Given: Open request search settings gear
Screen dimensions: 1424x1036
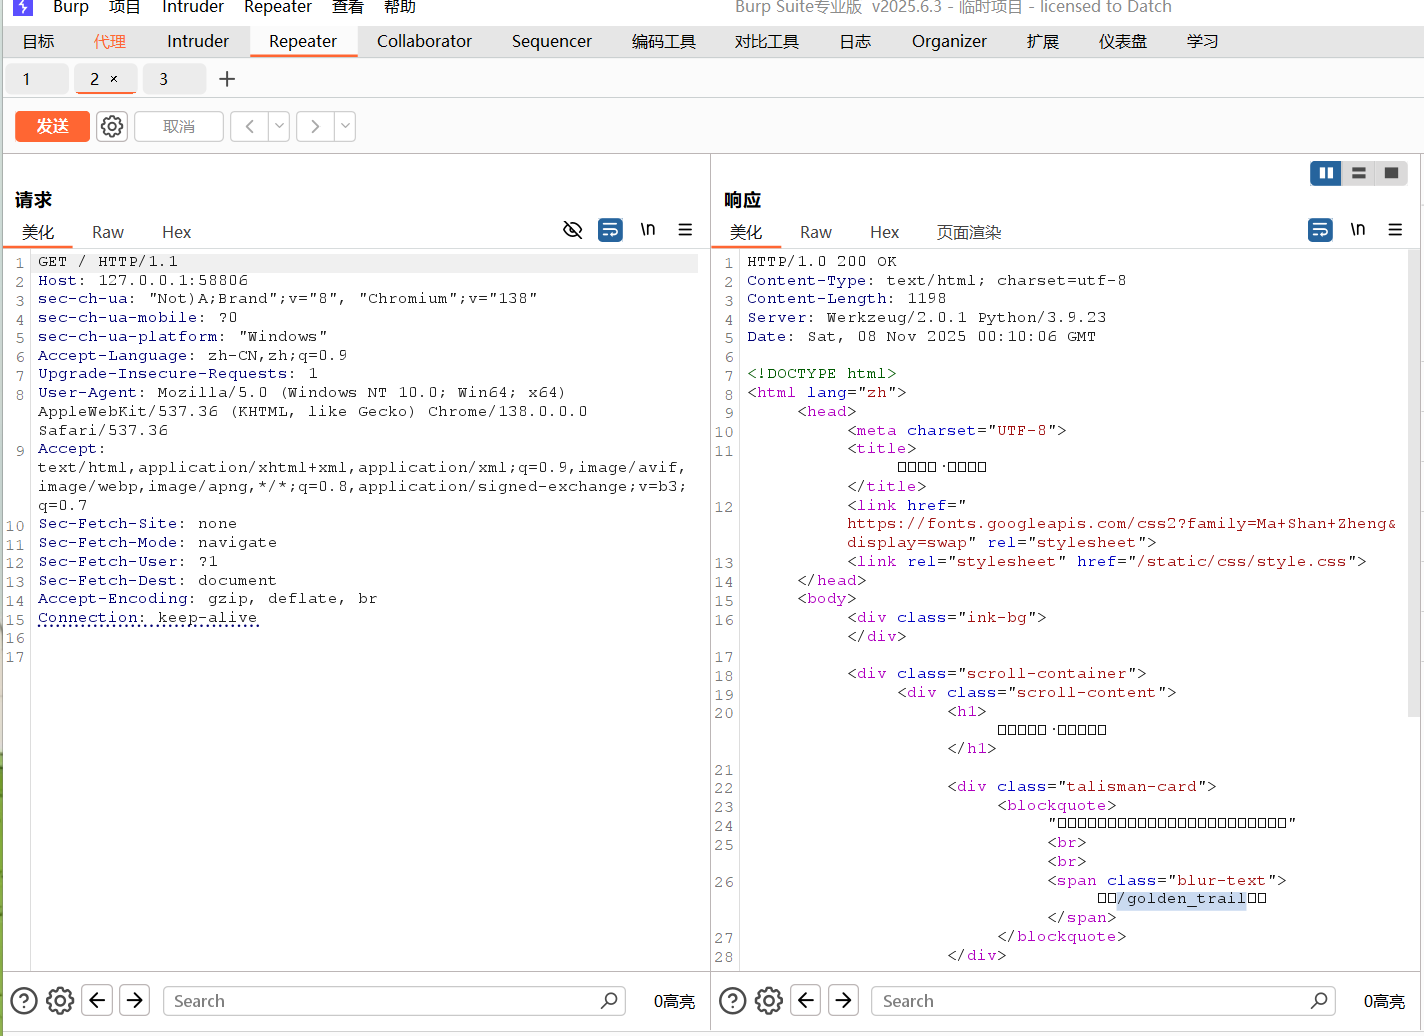Looking at the screenshot, I should 60,1001.
